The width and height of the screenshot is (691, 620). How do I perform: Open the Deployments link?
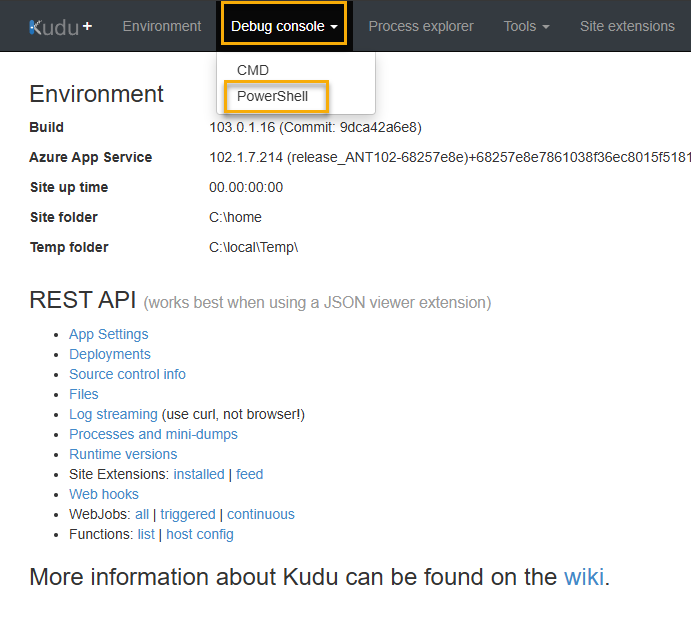click(x=110, y=354)
